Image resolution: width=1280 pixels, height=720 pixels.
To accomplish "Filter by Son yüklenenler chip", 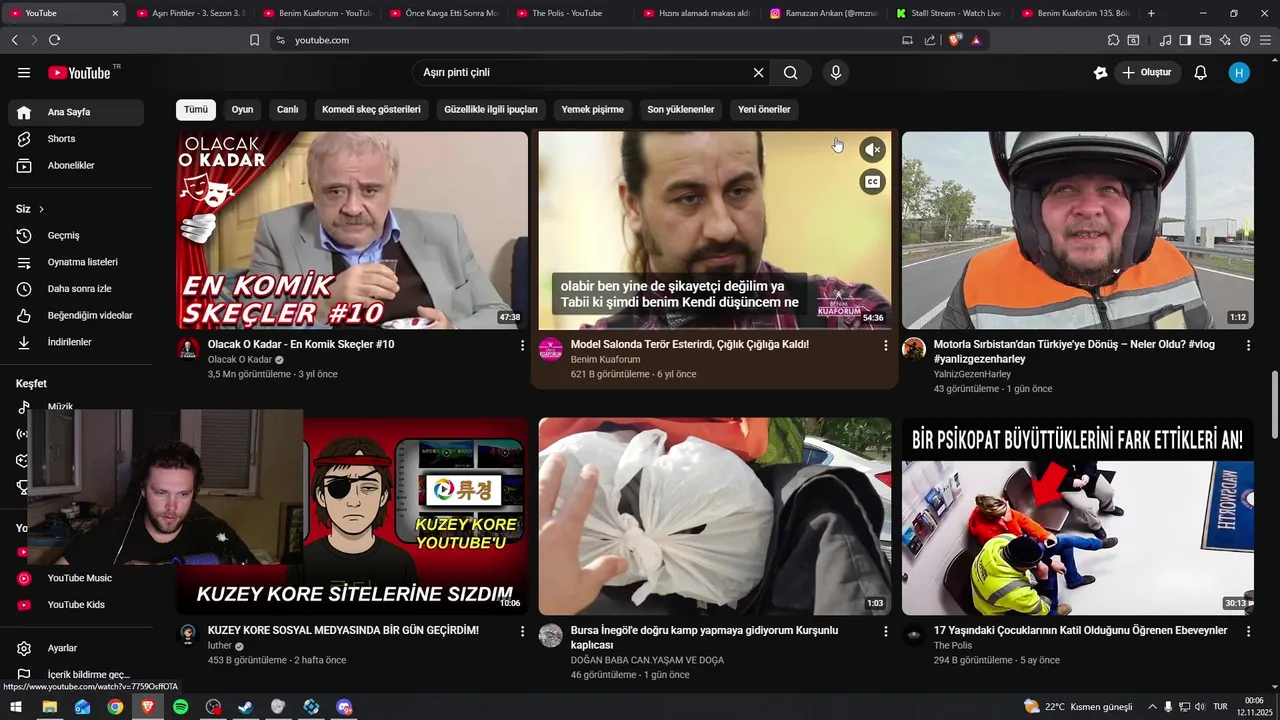I will click(681, 109).
